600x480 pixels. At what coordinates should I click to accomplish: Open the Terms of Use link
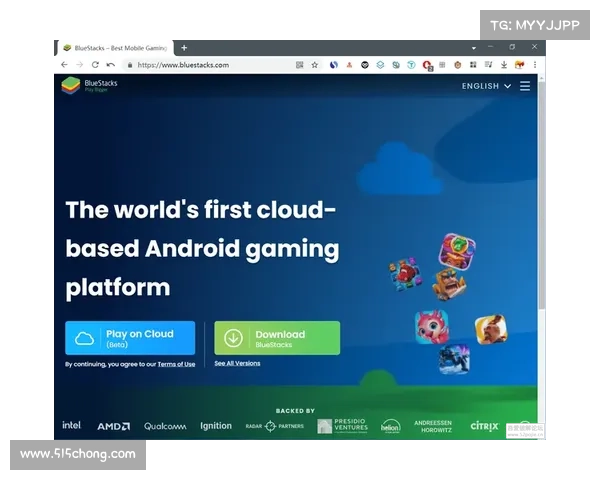[176, 364]
